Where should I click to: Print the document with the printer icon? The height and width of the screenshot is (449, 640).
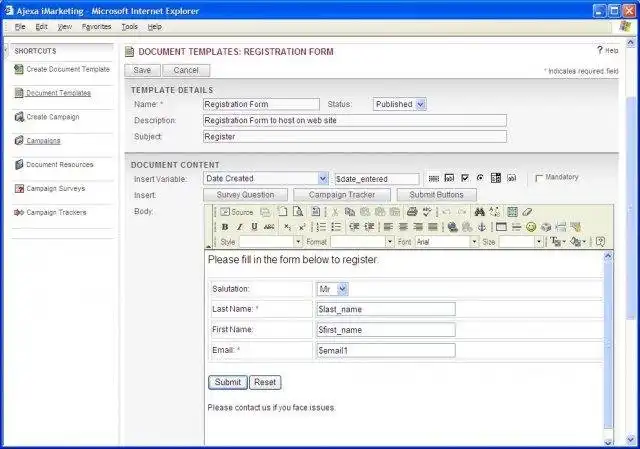point(412,212)
